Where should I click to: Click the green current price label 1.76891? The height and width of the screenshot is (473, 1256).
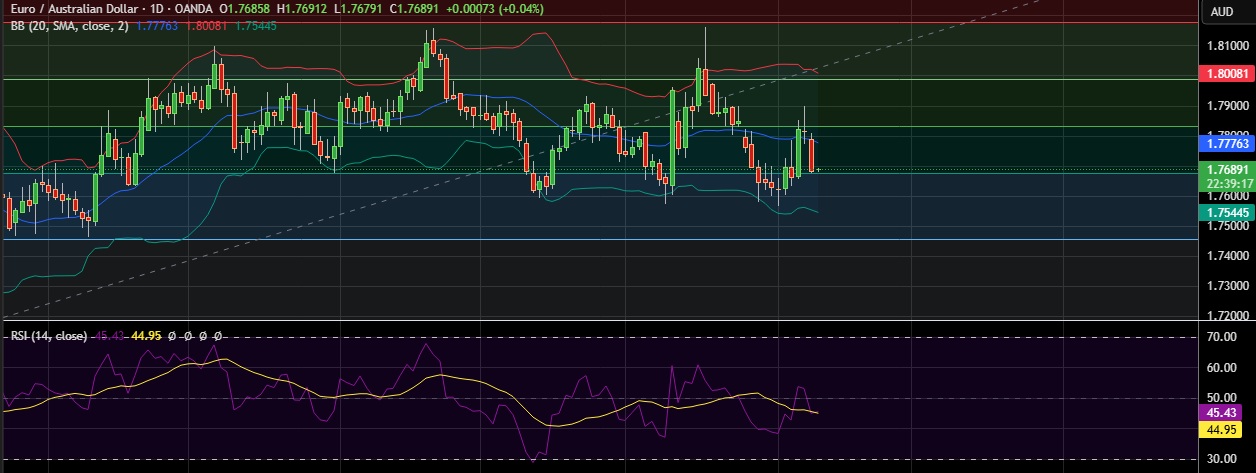click(1226, 169)
